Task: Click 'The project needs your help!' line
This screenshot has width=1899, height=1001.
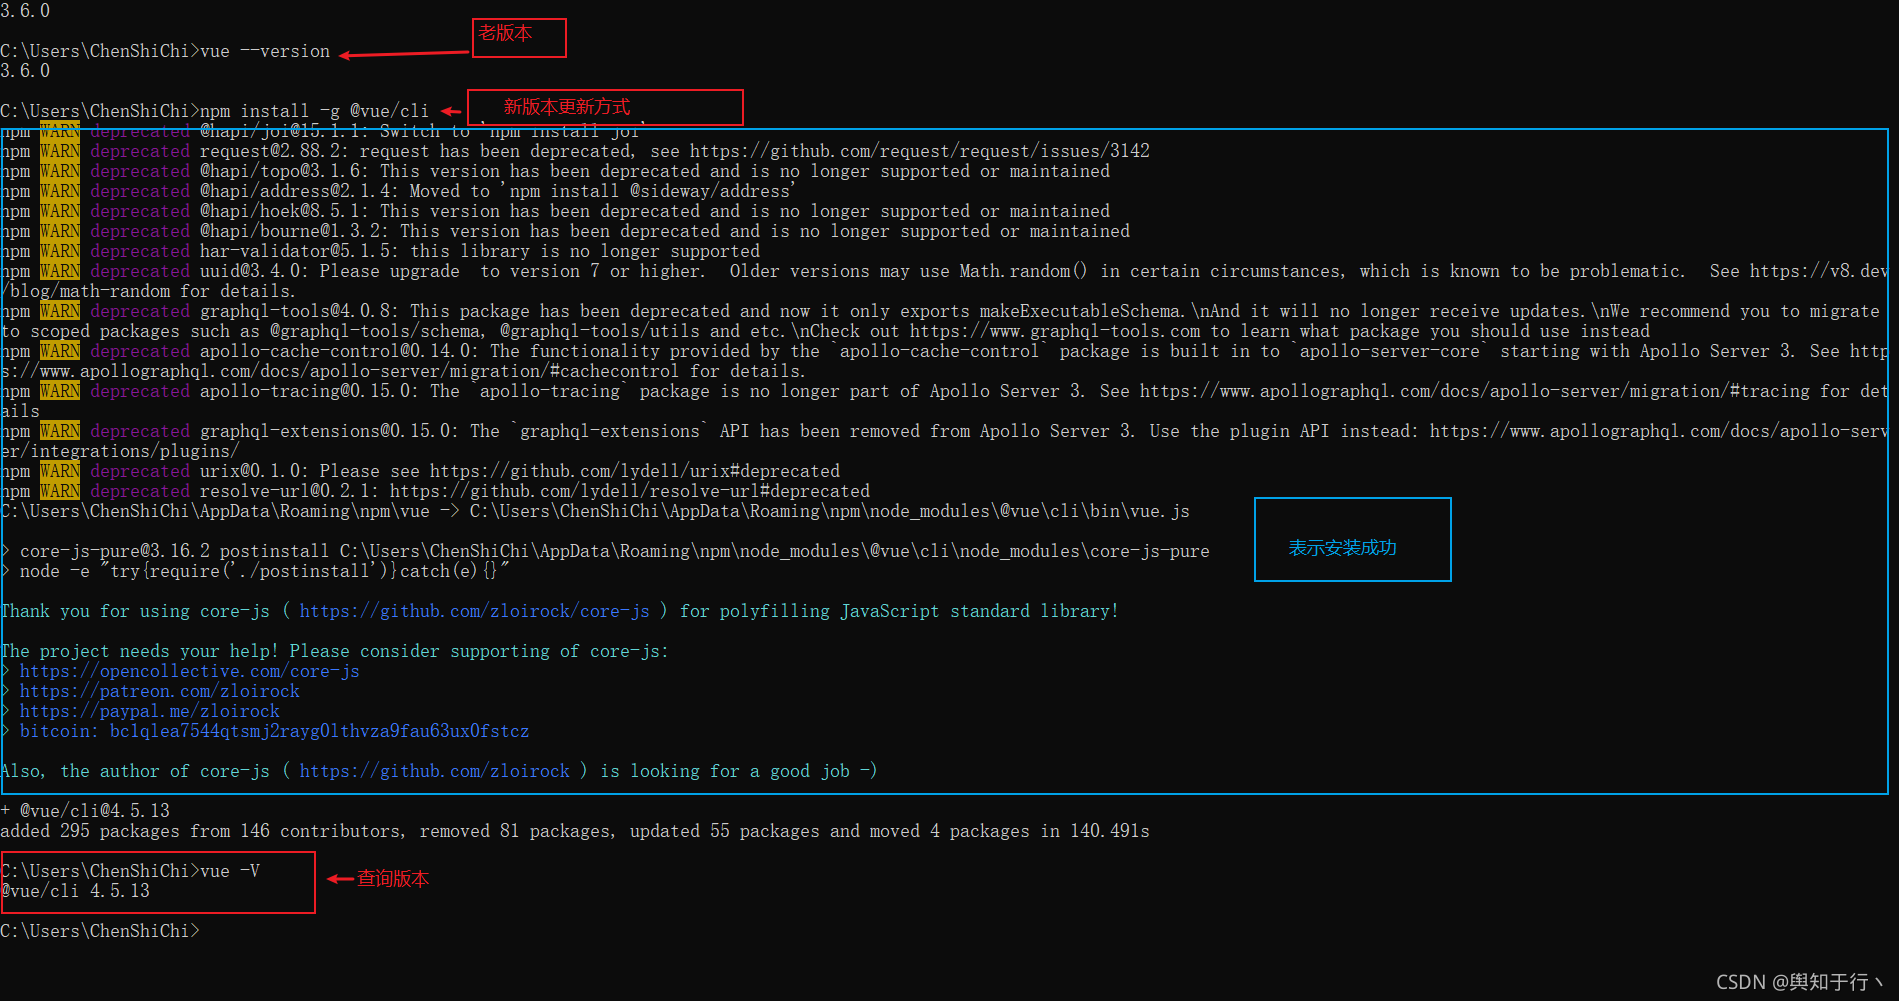Action: 335,651
